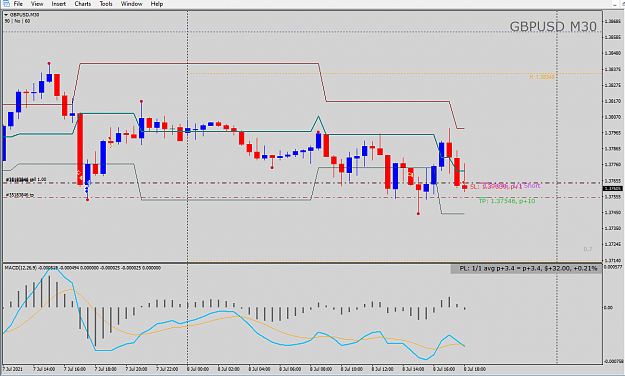Click the red dot marking the lowest candle wick

(418, 214)
